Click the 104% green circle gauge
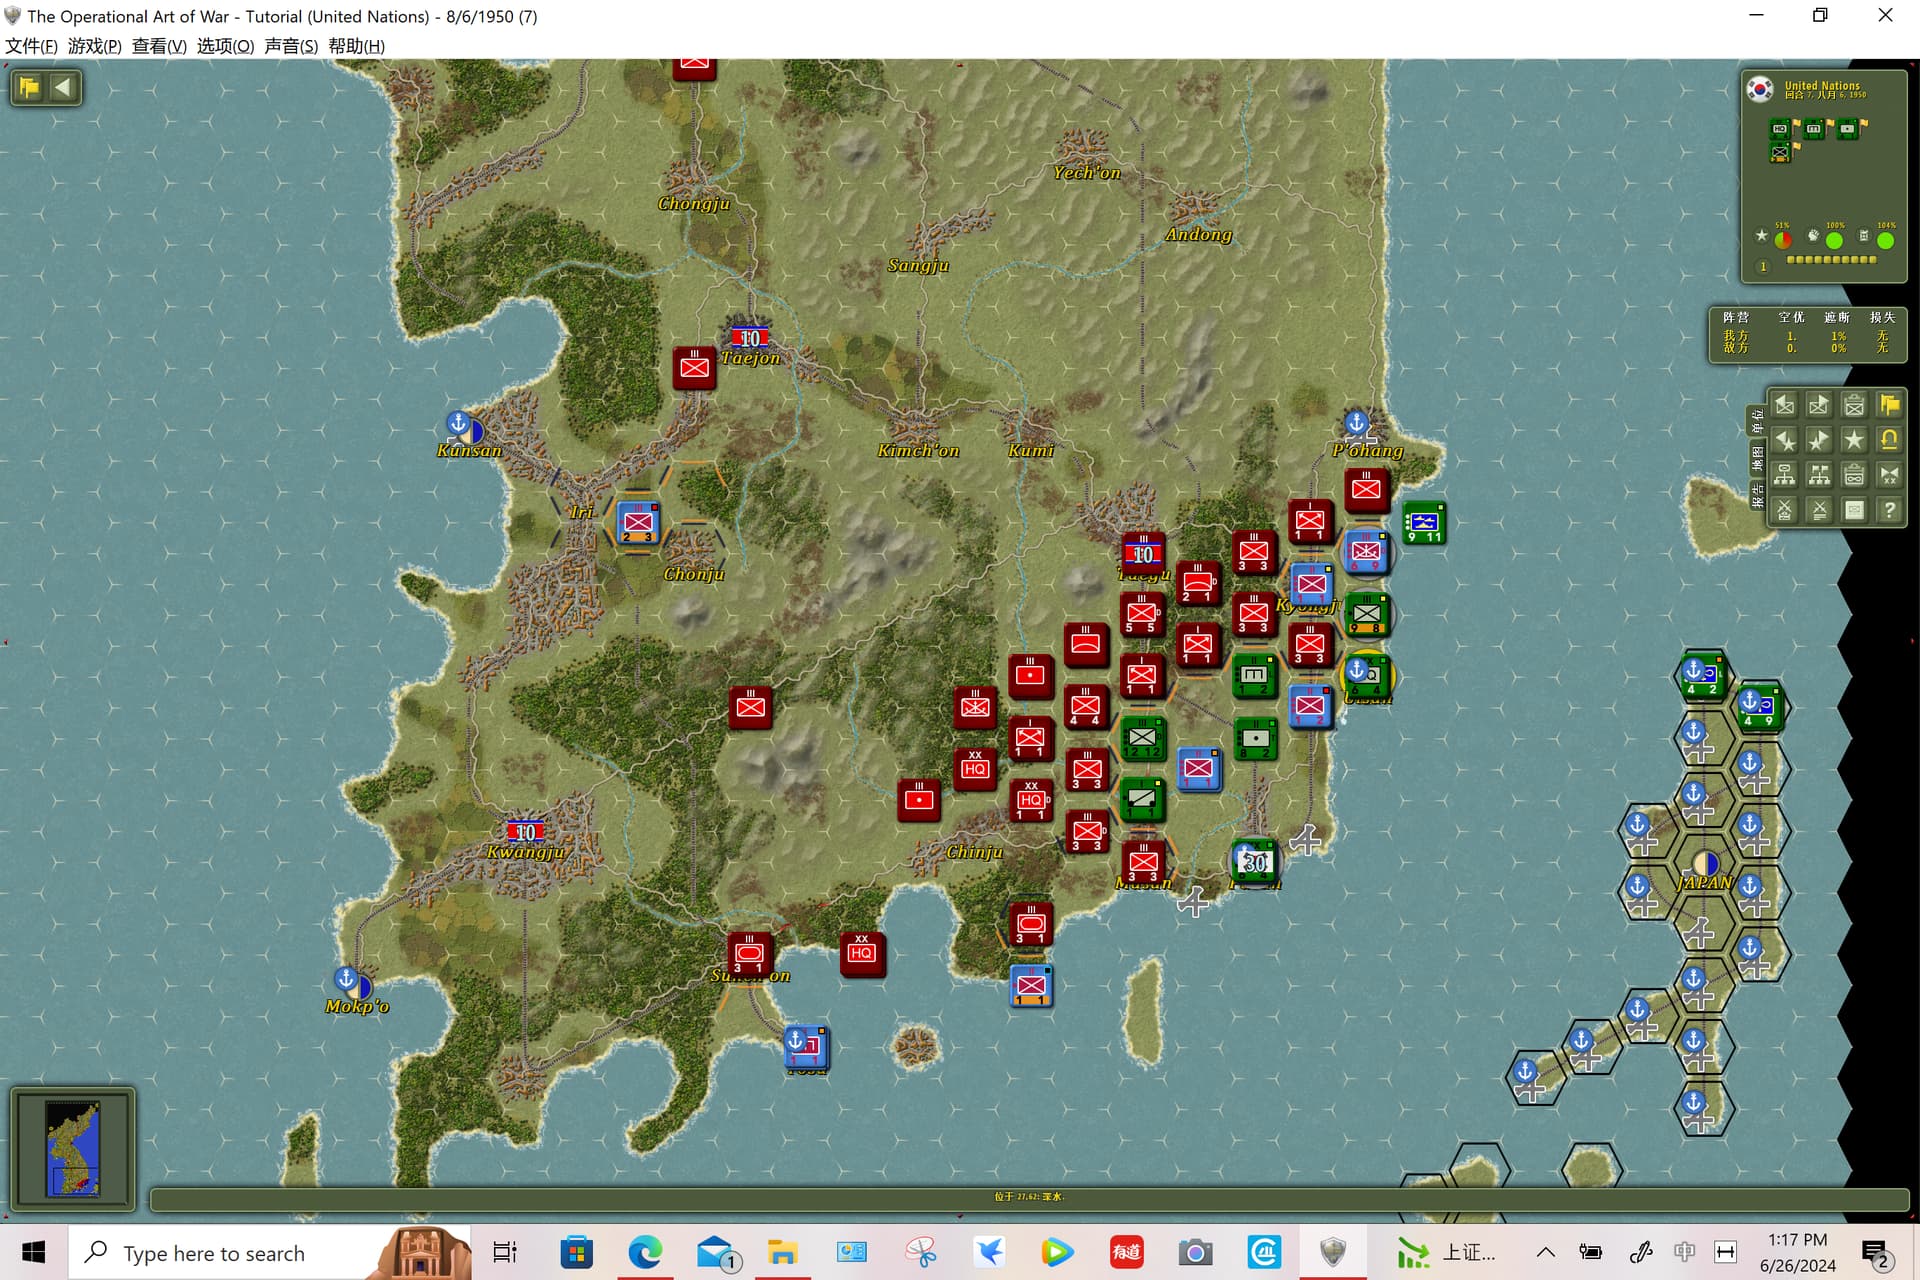This screenshot has height=1280, width=1920. coord(1885,240)
